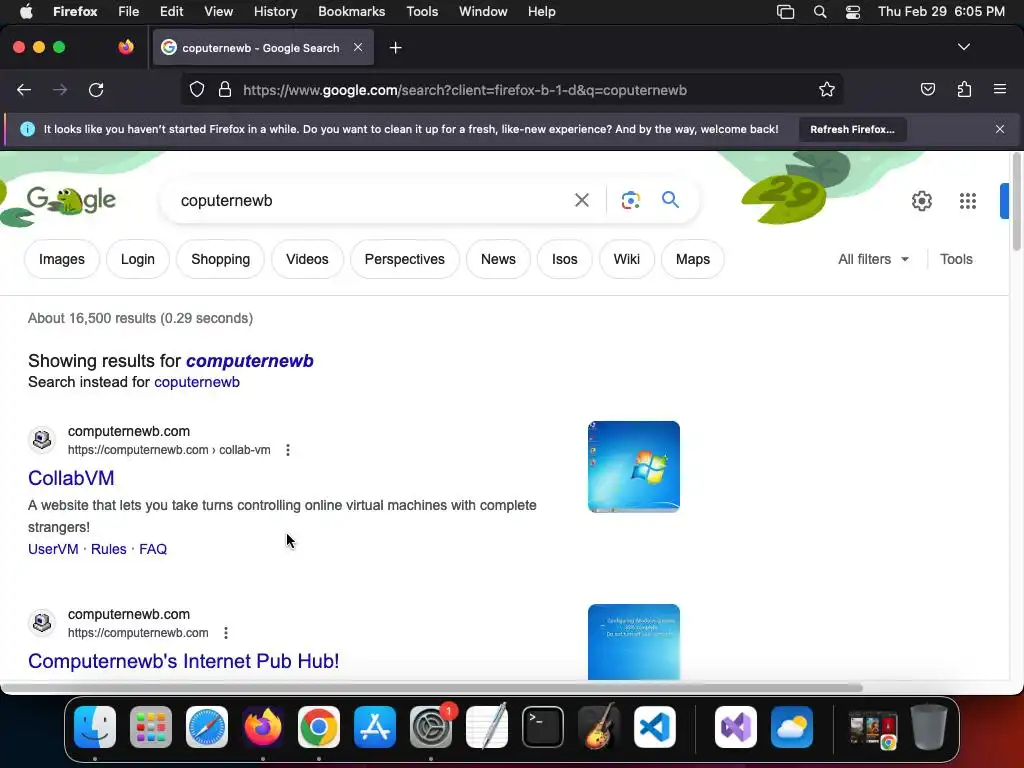Open macOS Control Center in menu bar
This screenshot has height=768, width=1024.
tap(853, 12)
